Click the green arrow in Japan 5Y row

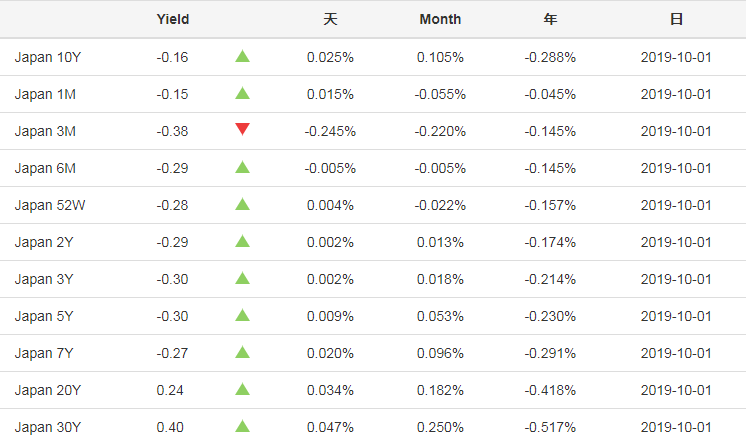242,316
